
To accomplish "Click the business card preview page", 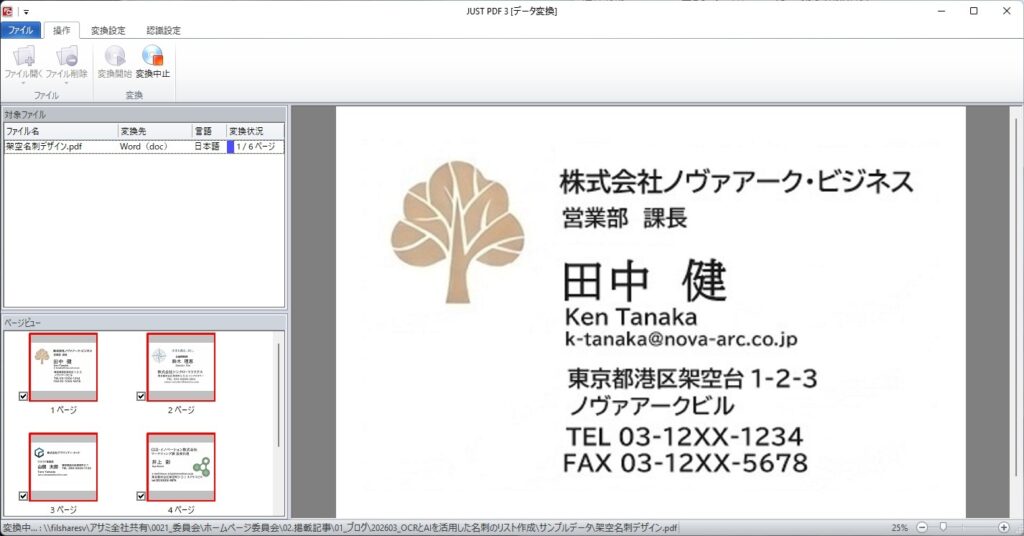I will click(x=650, y=312).
